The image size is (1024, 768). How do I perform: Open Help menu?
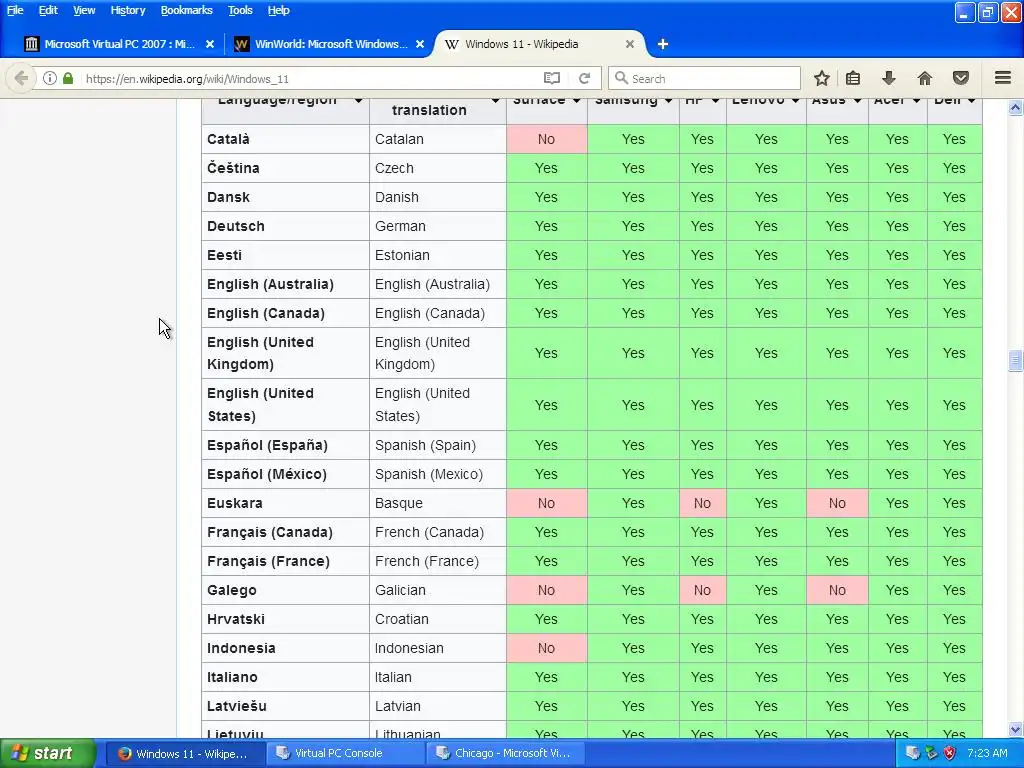(x=278, y=10)
